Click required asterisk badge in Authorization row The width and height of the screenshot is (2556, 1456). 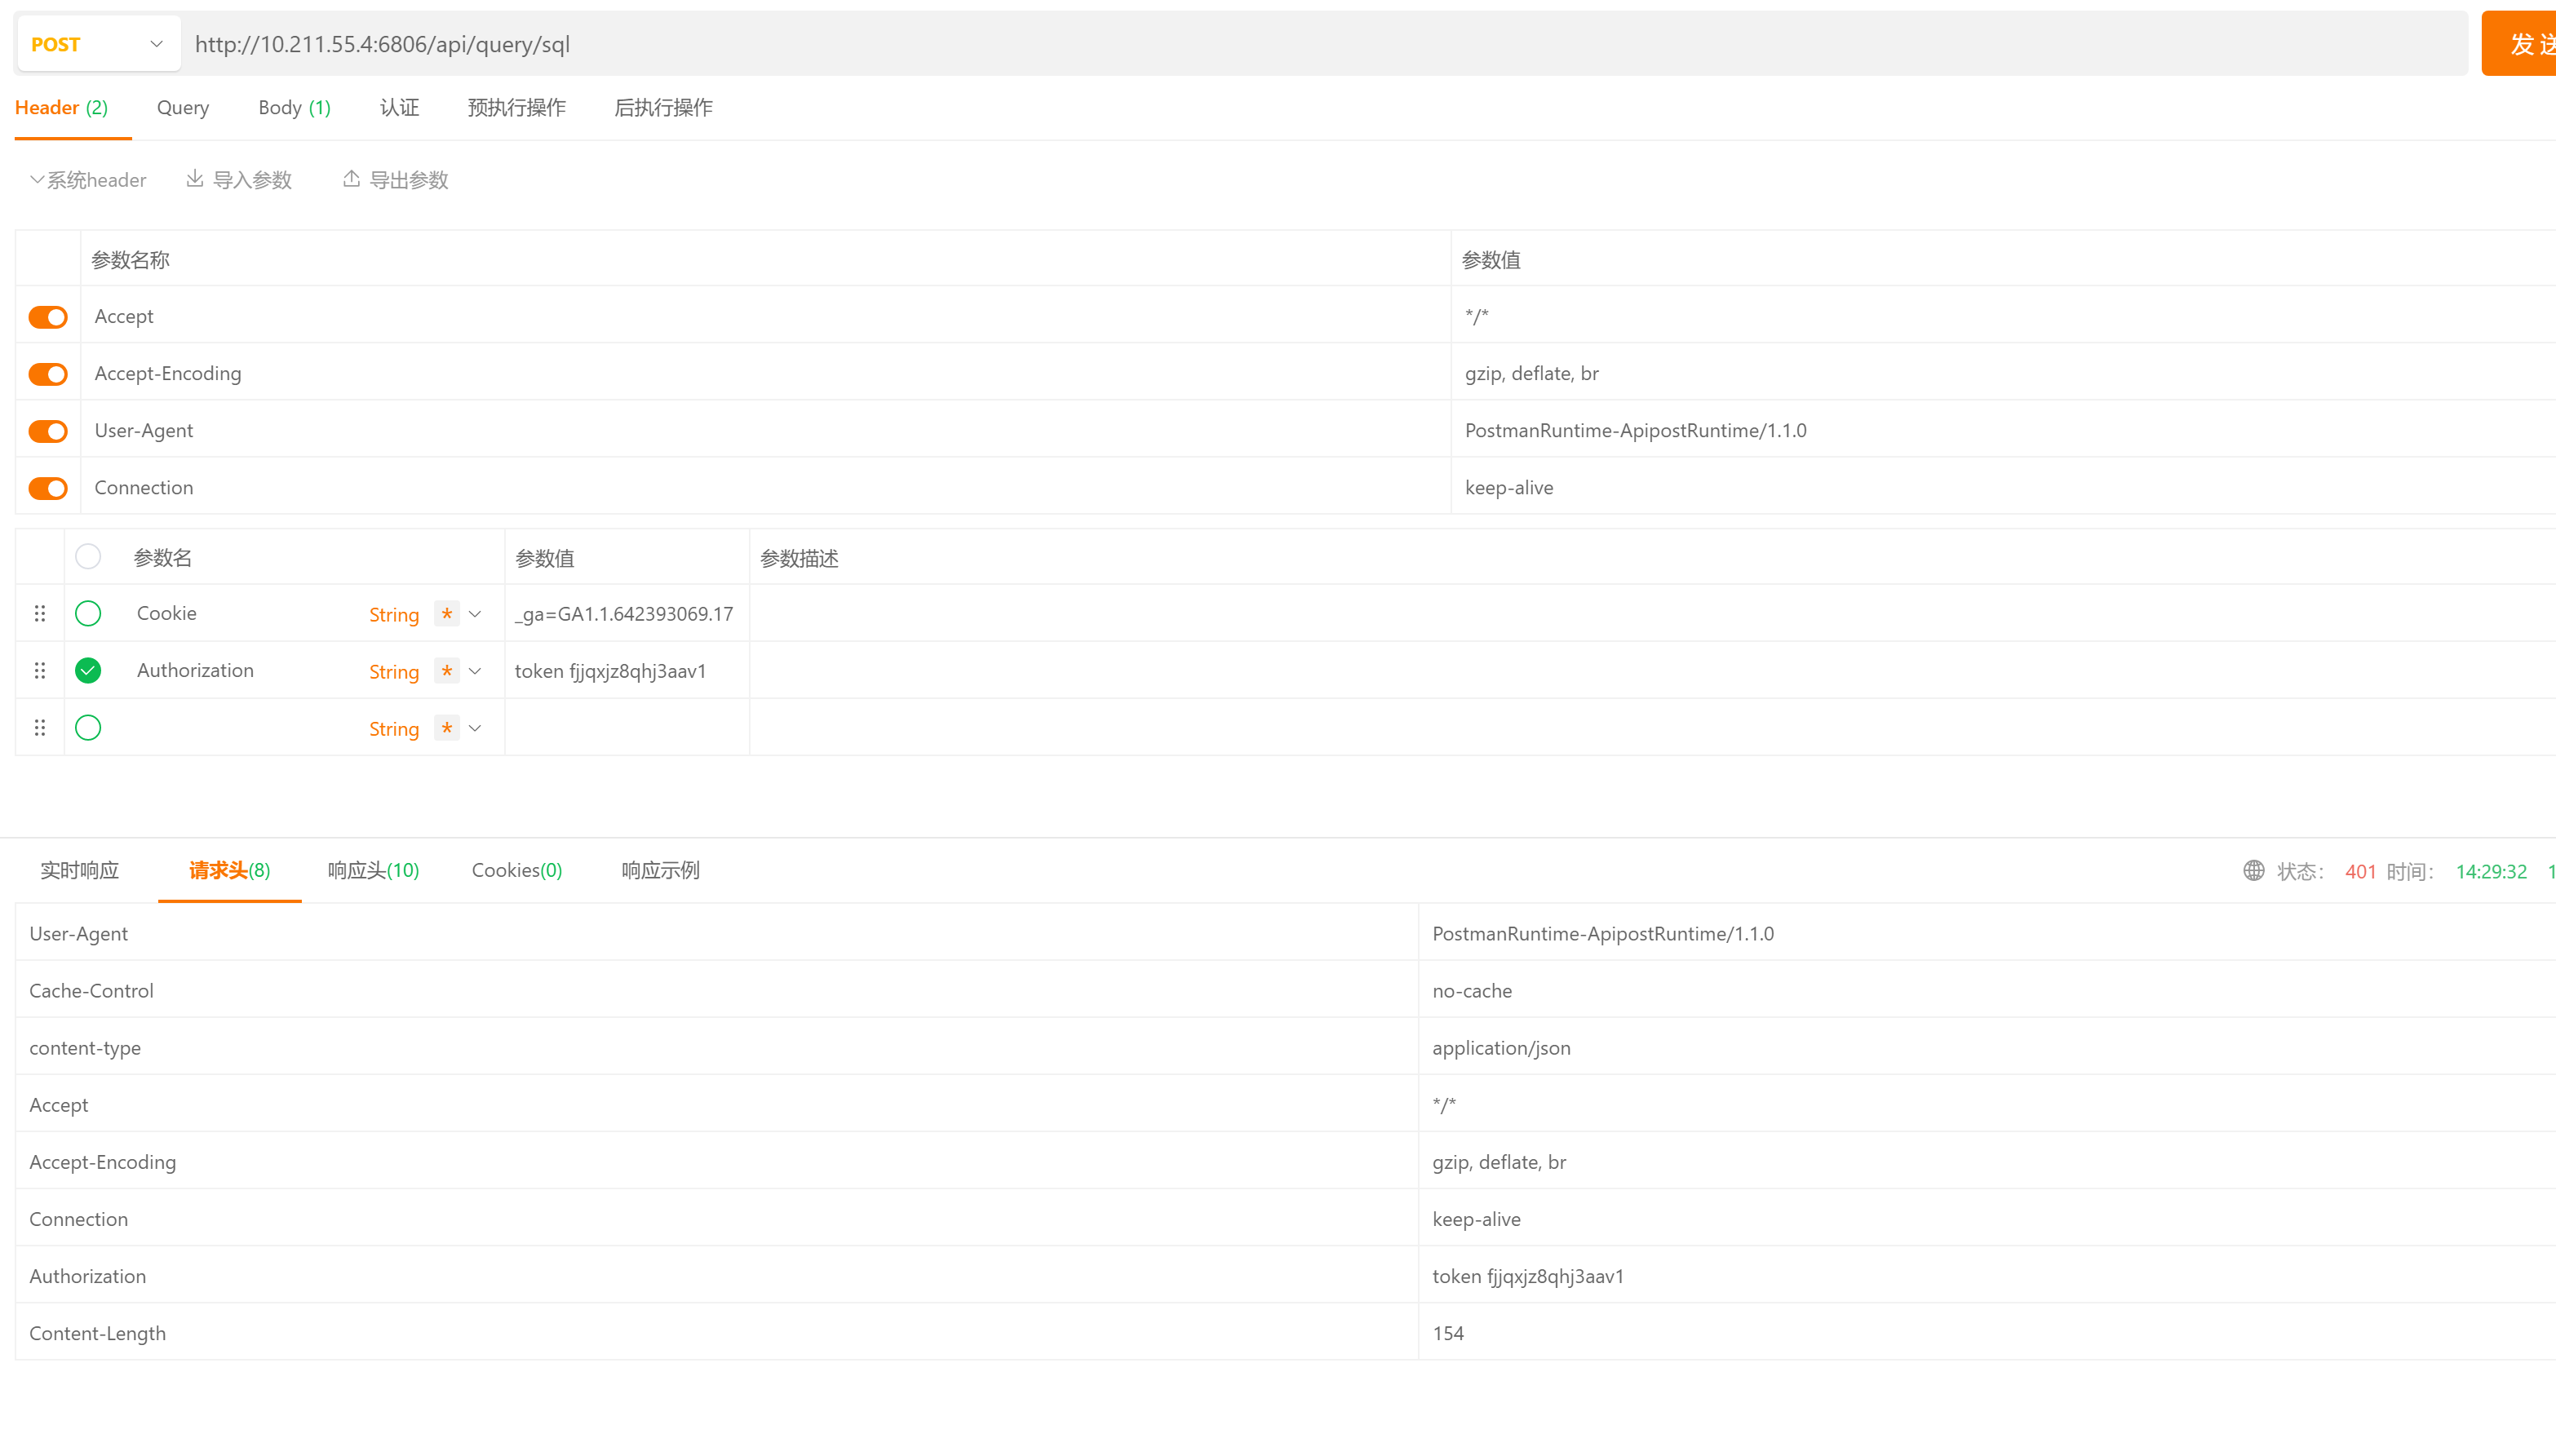(447, 671)
